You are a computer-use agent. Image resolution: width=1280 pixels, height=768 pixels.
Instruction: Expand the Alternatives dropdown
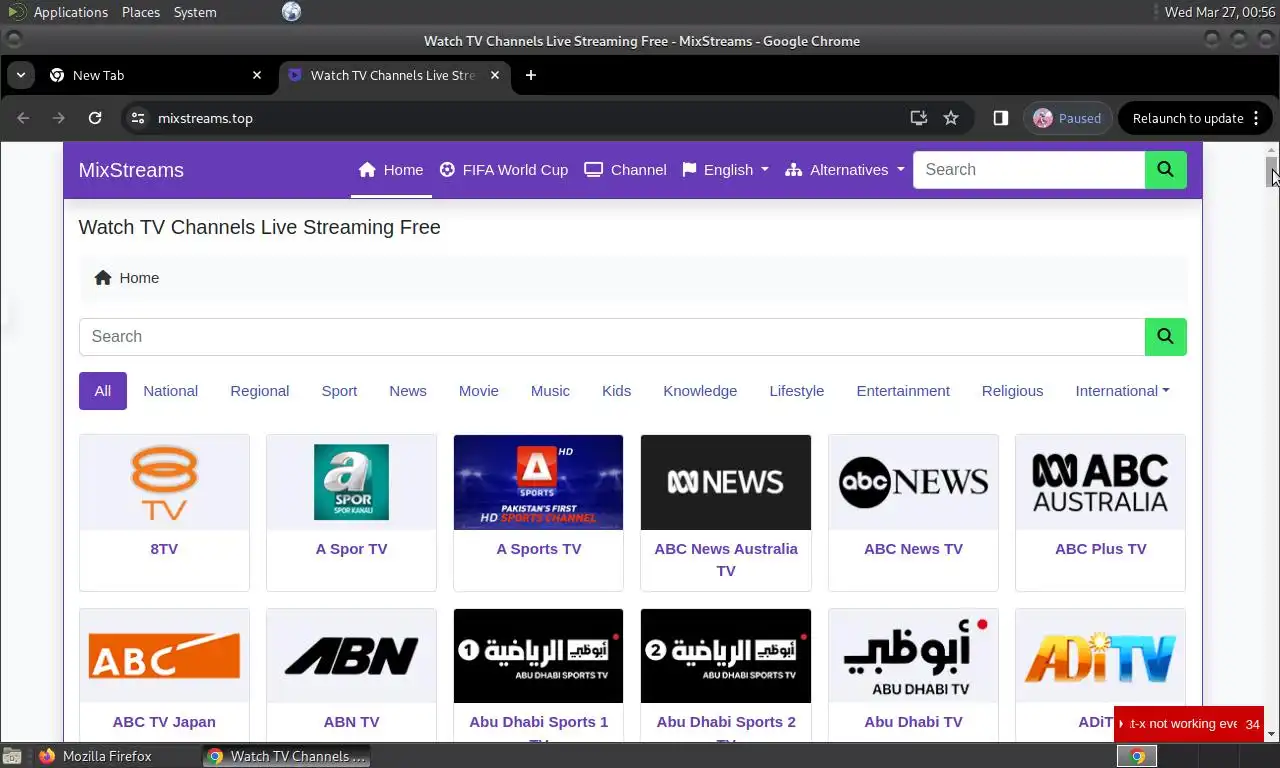(845, 170)
